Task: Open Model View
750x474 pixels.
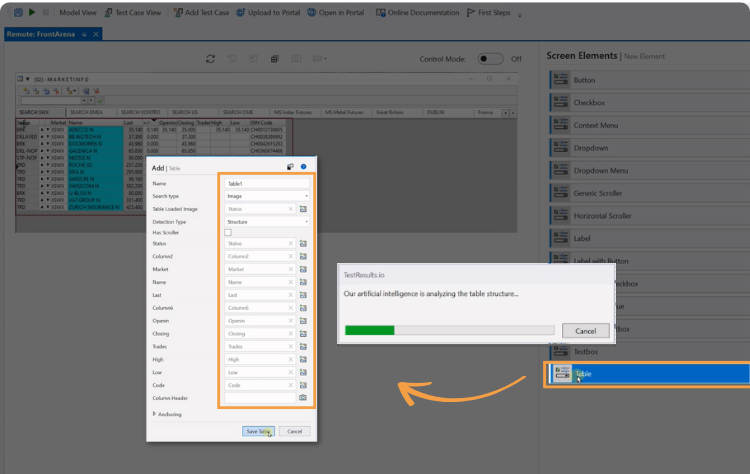Action: coord(77,12)
